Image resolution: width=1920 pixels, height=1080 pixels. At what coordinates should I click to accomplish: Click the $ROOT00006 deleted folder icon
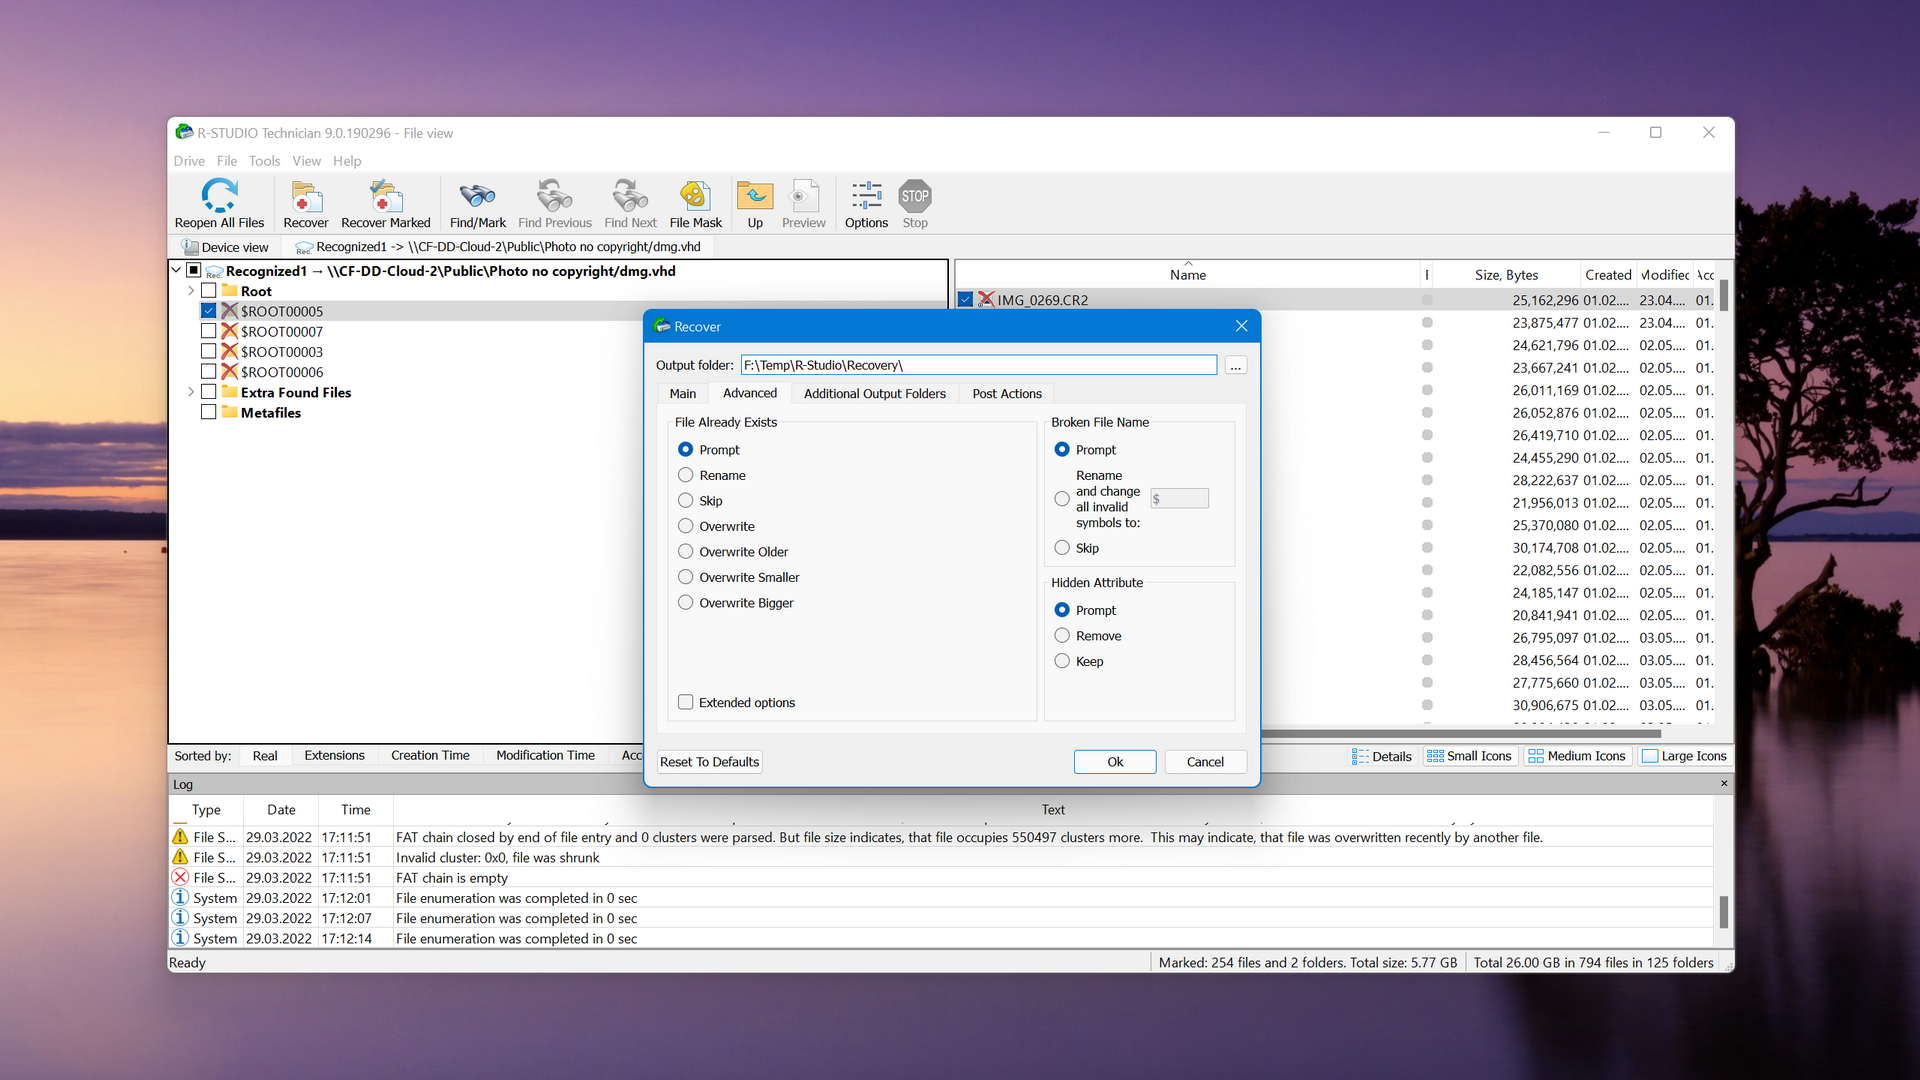tap(229, 371)
